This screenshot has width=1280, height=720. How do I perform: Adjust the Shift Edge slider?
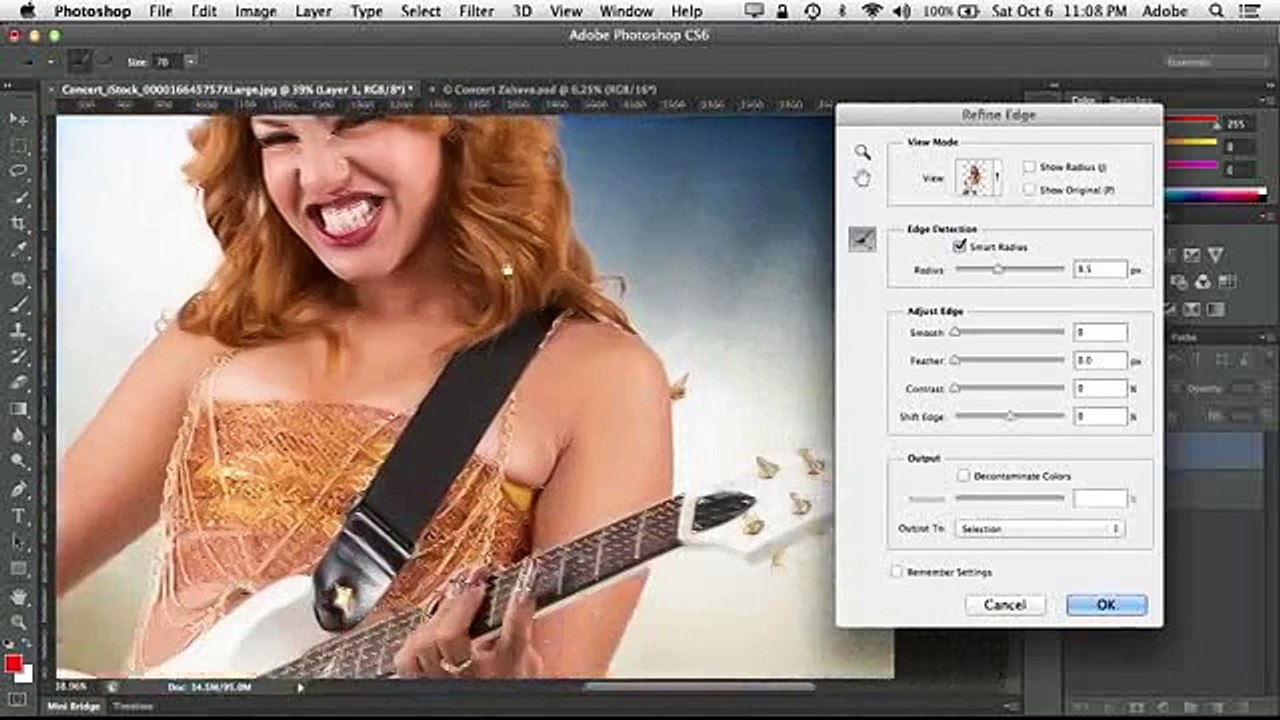click(1009, 415)
